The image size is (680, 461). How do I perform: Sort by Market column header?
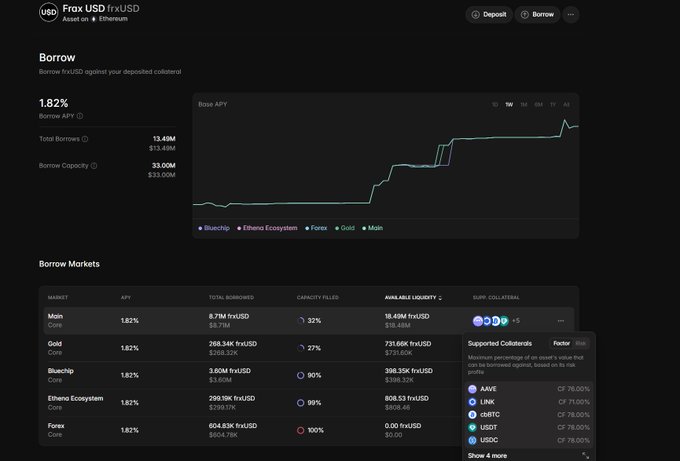(x=58, y=298)
